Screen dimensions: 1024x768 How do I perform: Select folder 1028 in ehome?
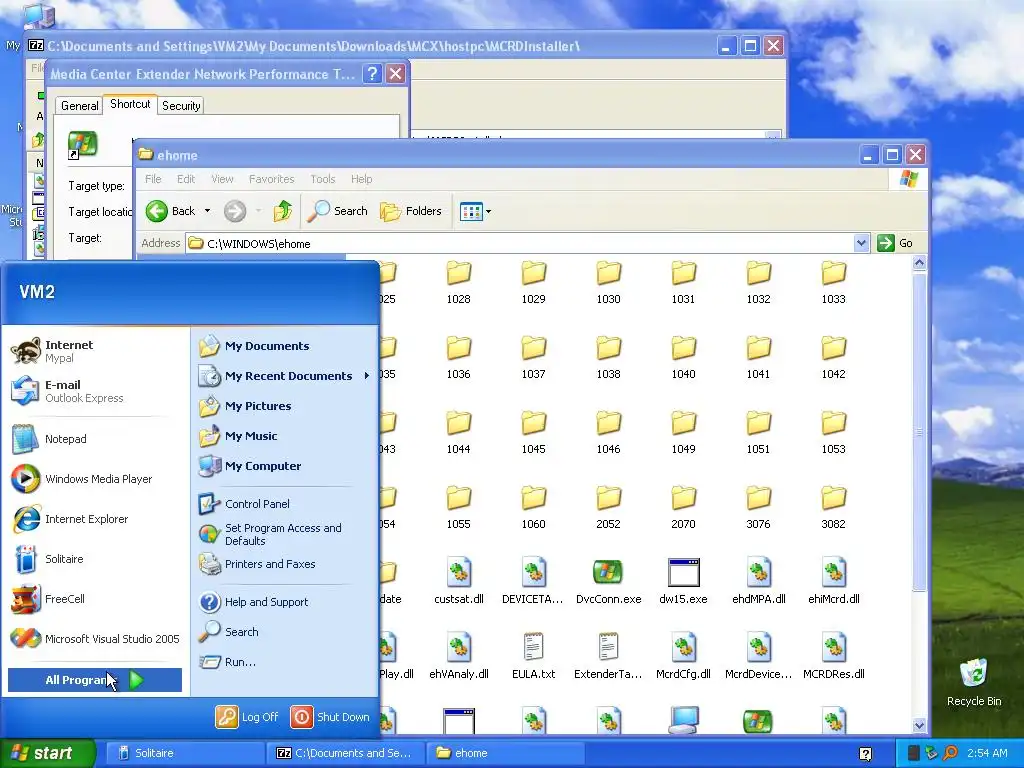click(x=458, y=283)
